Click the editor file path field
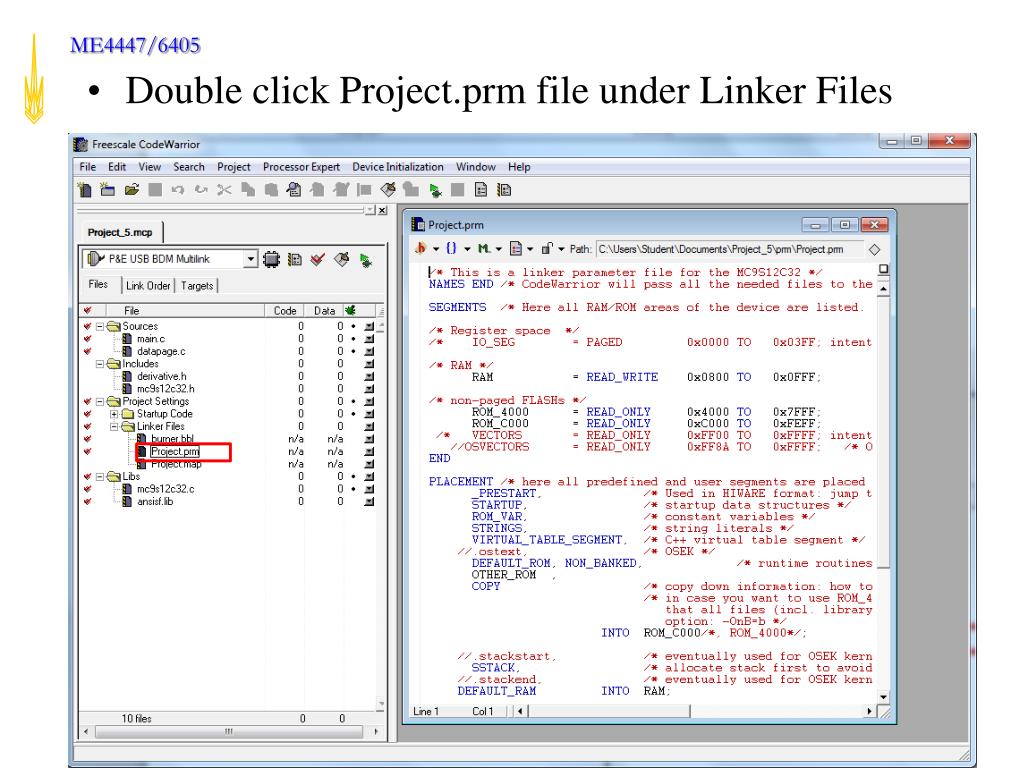Viewport: 1024px width, 768px height. [x=729, y=249]
